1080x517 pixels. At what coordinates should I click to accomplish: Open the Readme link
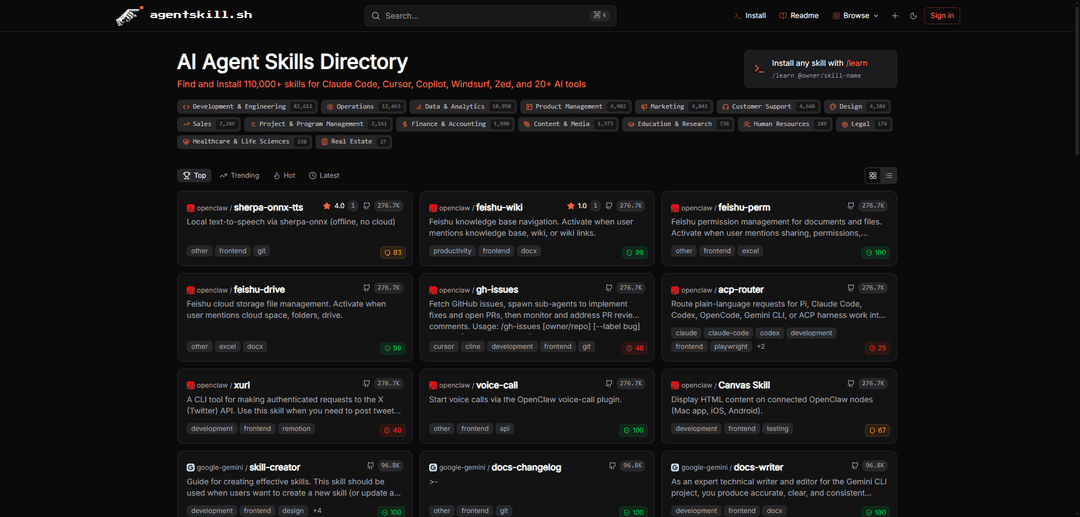point(798,15)
